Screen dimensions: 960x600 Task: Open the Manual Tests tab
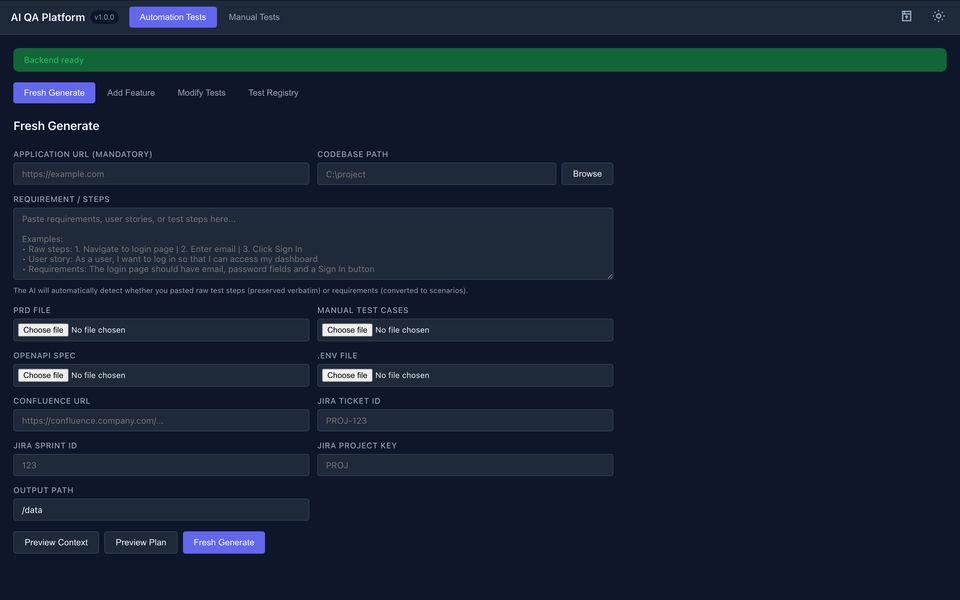coord(253,17)
